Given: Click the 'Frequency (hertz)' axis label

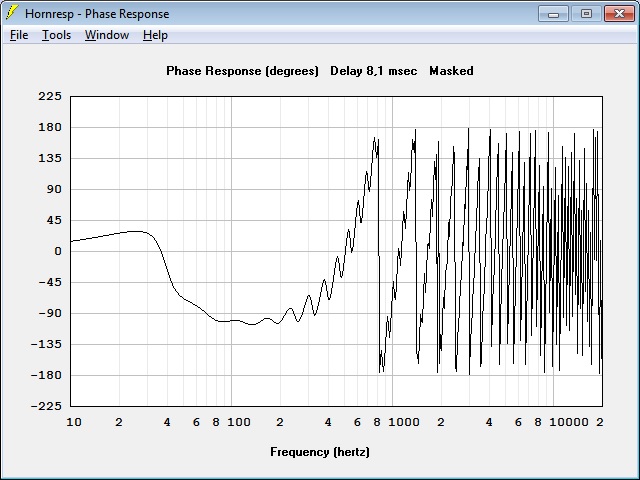Looking at the screenshot, I should [320, 452].
